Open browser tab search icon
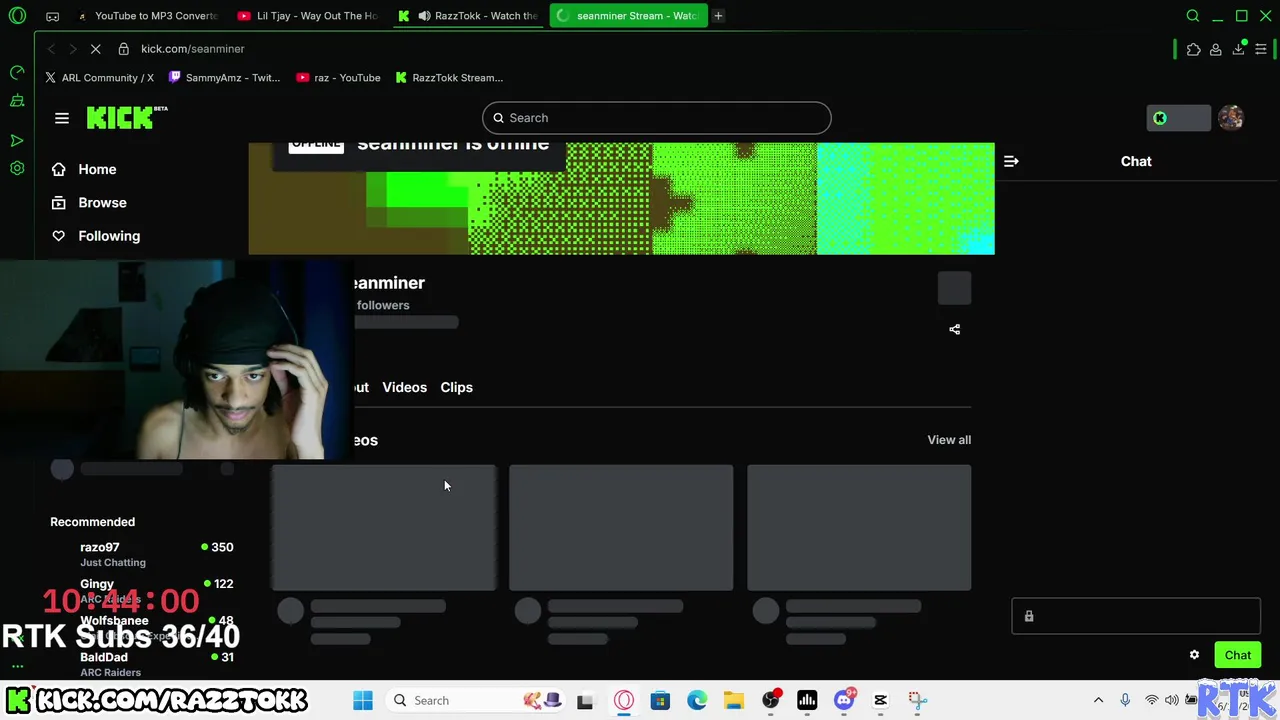Viewport: 1280px width, 720px height. 1192,16
